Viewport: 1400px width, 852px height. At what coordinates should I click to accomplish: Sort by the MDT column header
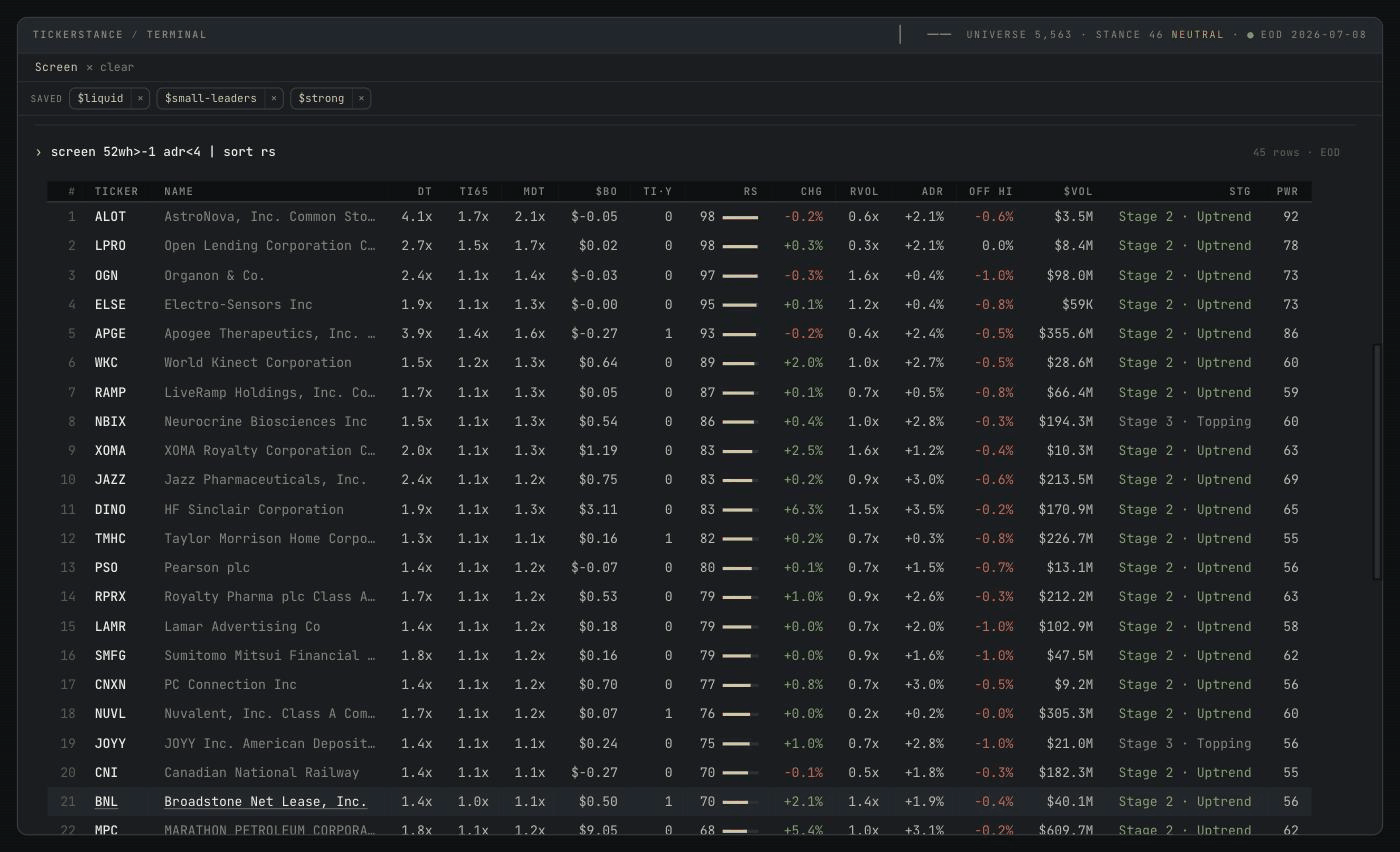534,191
